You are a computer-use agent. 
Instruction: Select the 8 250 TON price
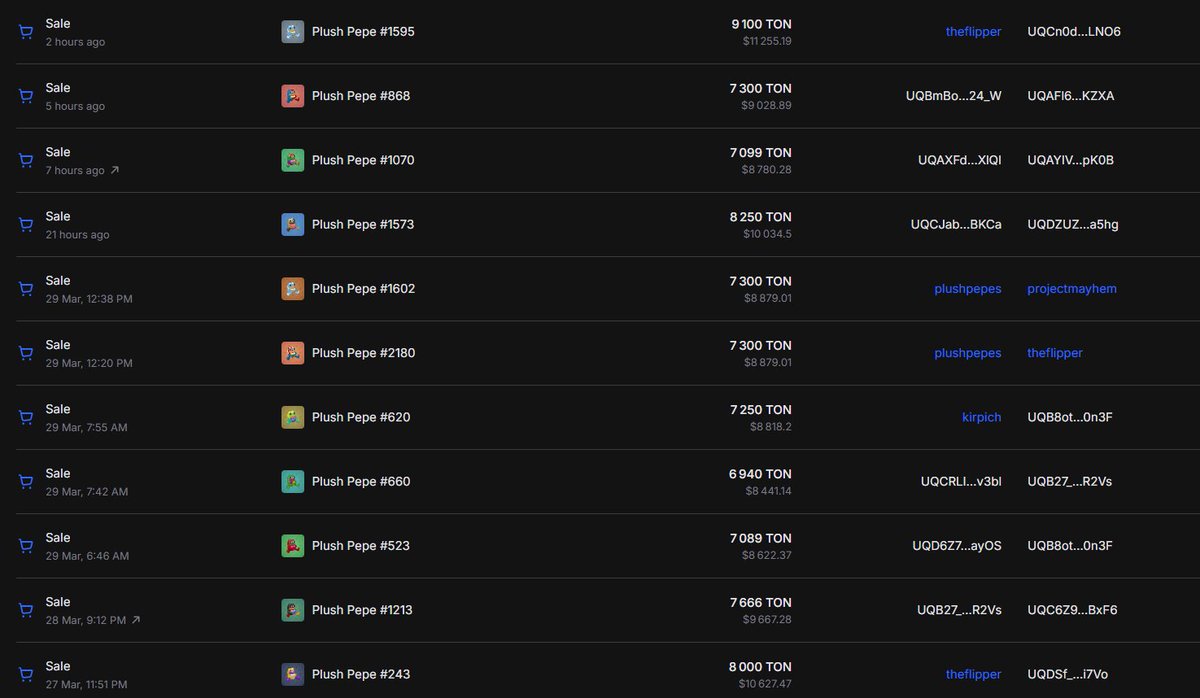pyautogui.click(x=761, y=217)
